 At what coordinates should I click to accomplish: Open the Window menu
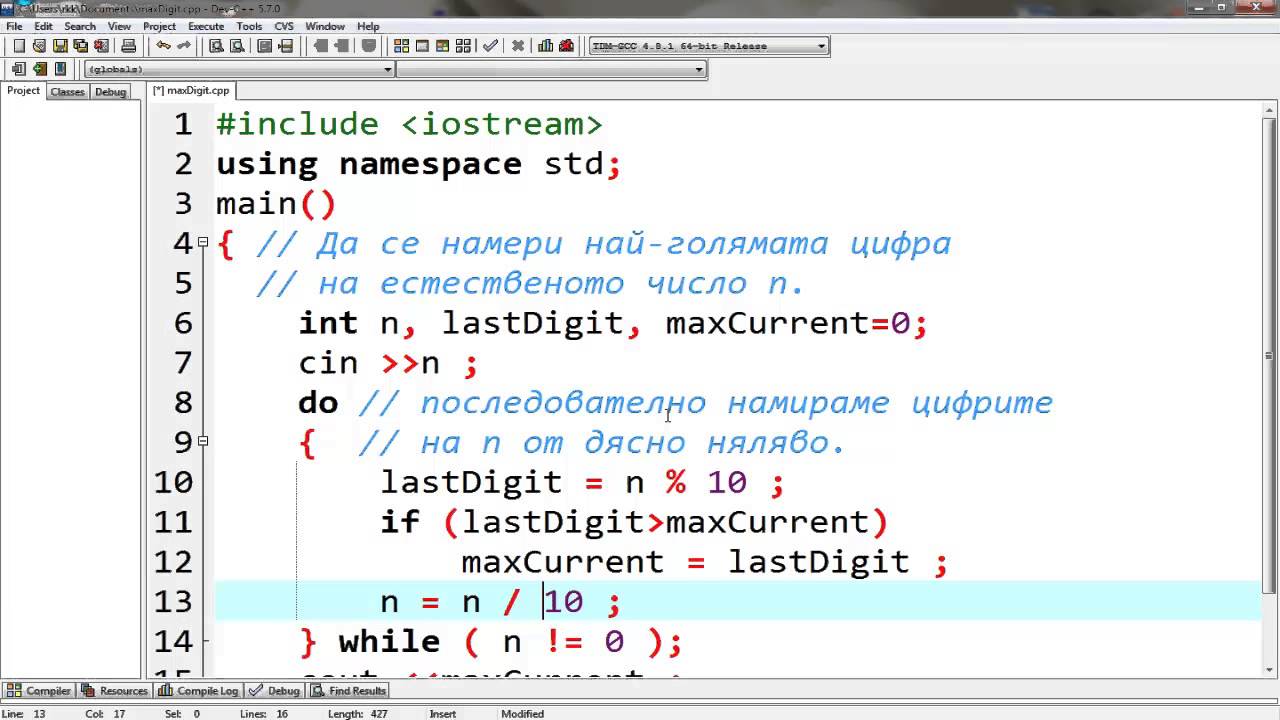click(x=325, y=26)
